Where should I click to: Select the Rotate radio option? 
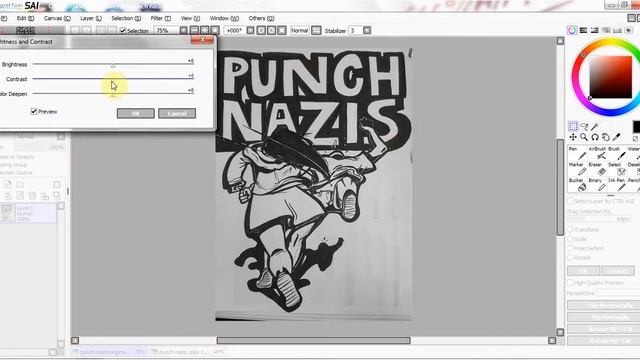point(571,258)
